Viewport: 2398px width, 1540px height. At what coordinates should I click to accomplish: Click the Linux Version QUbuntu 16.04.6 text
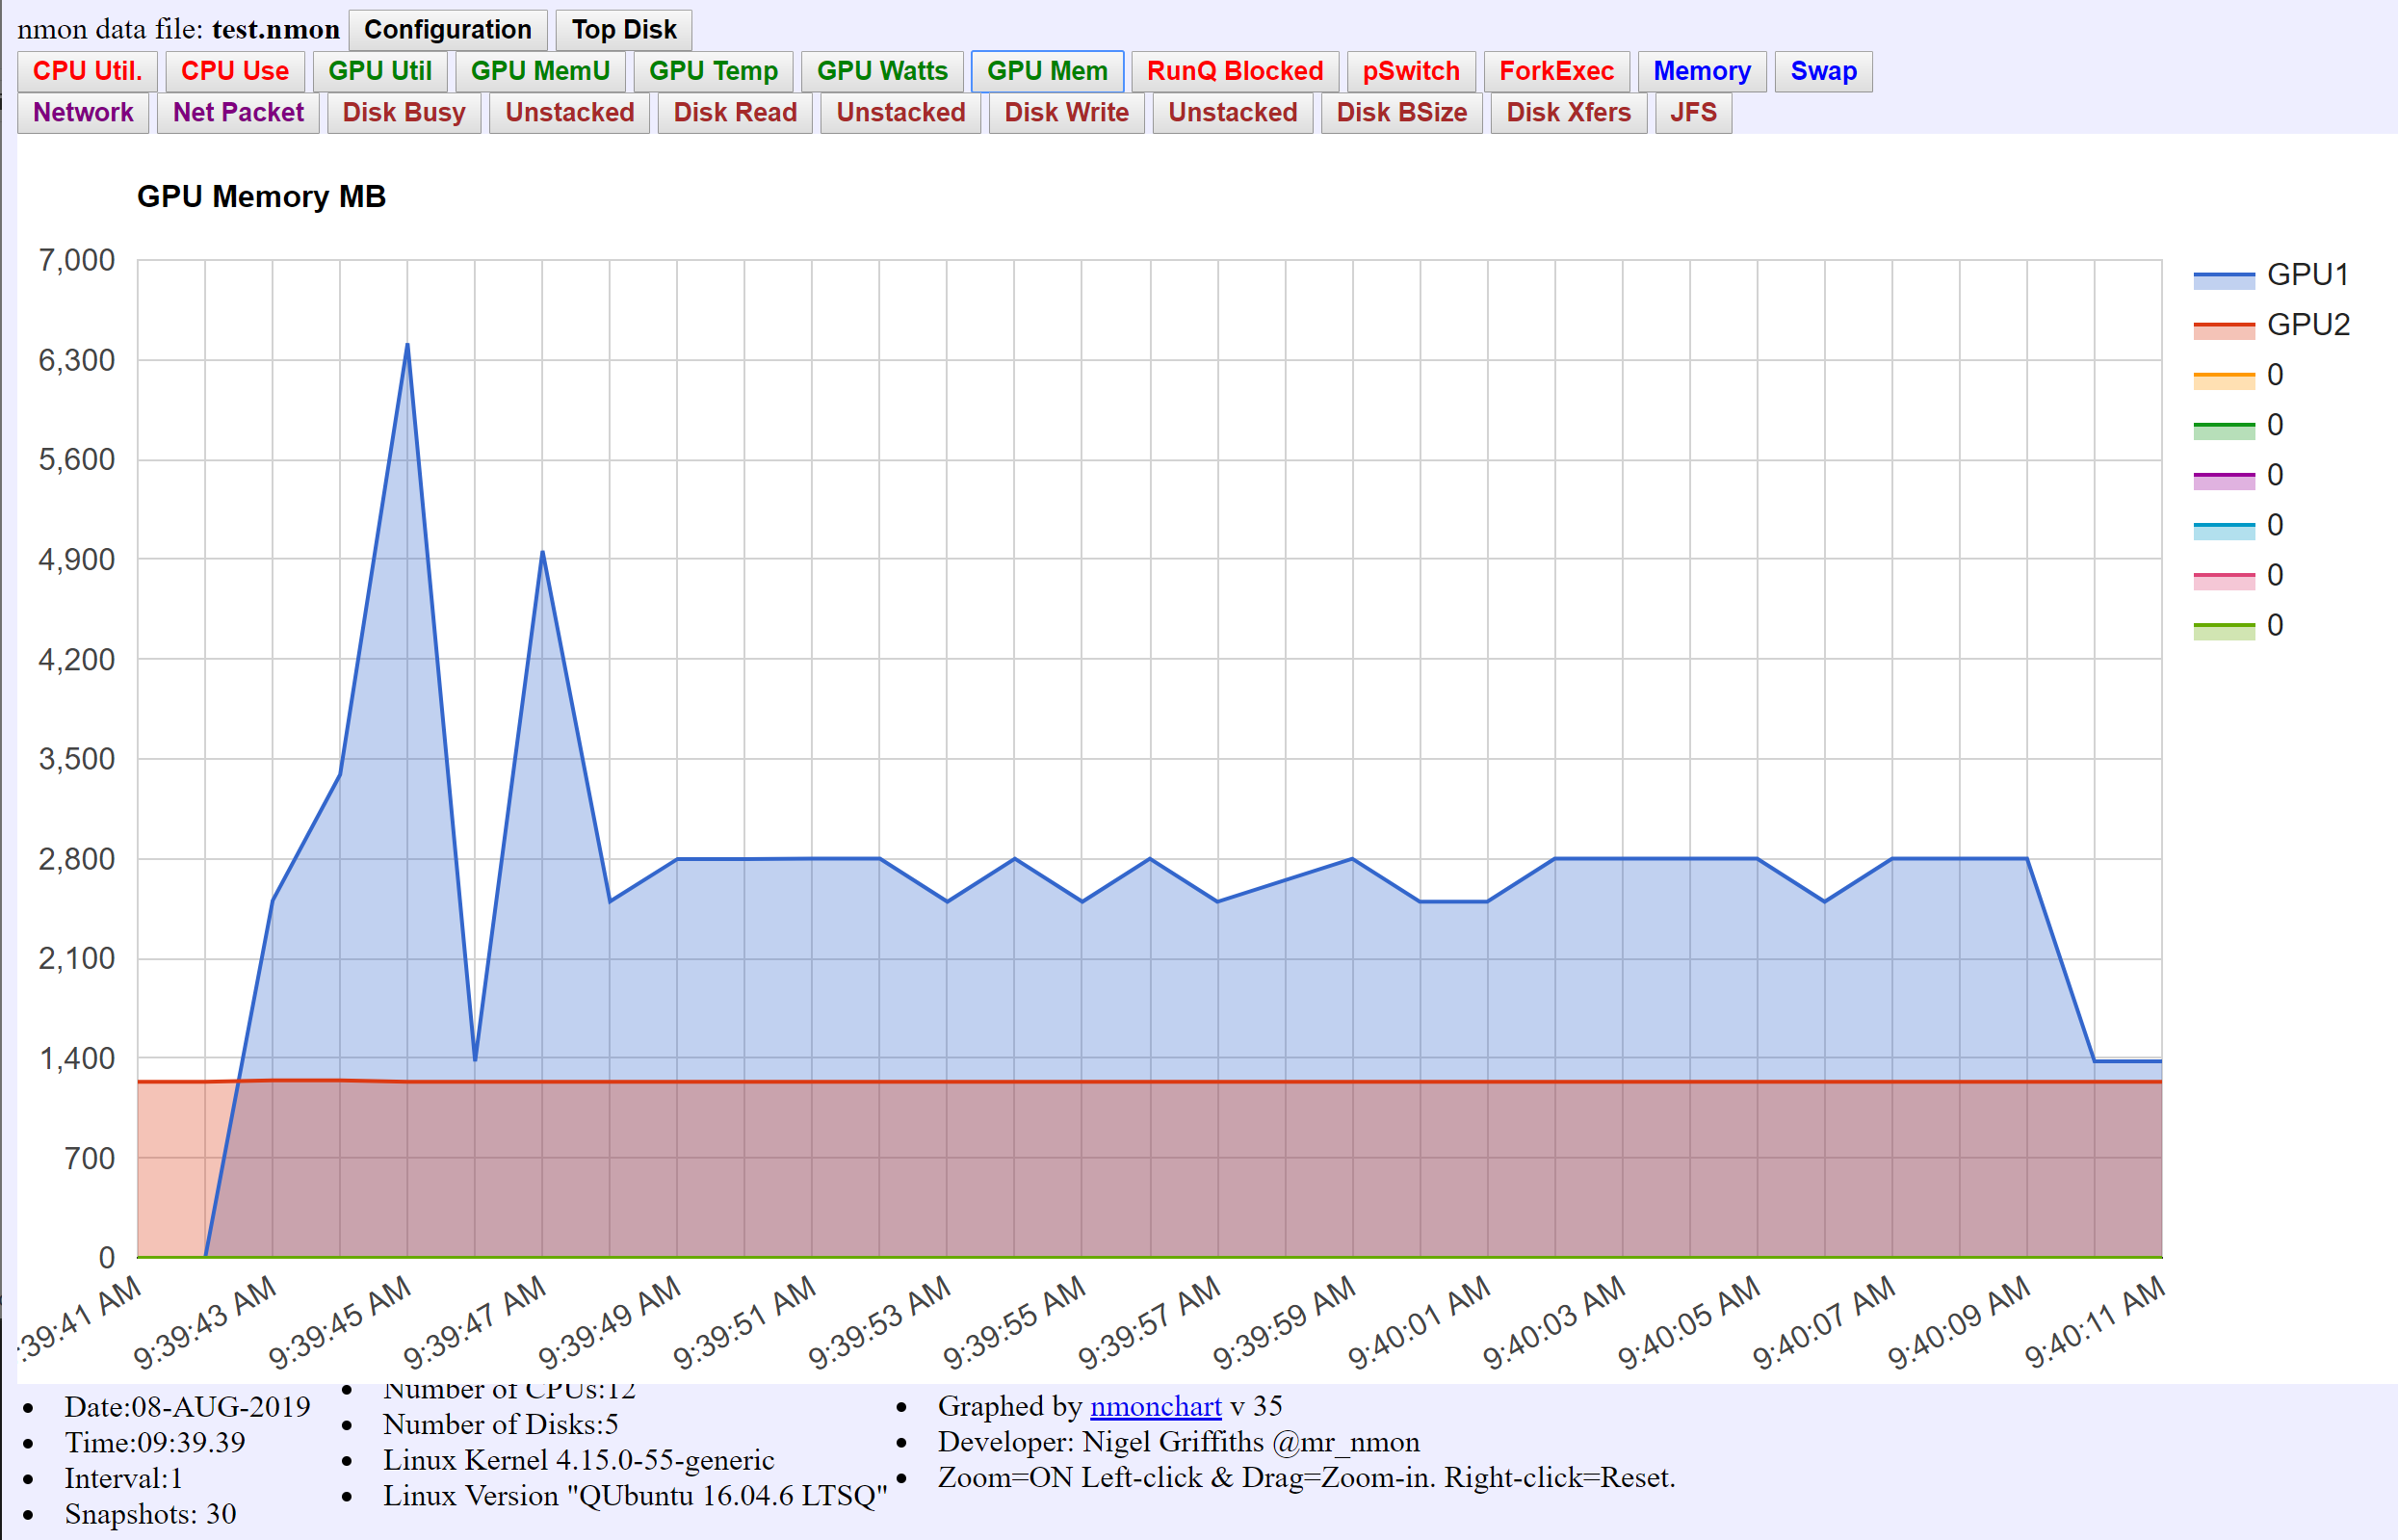pos(635,1496)
